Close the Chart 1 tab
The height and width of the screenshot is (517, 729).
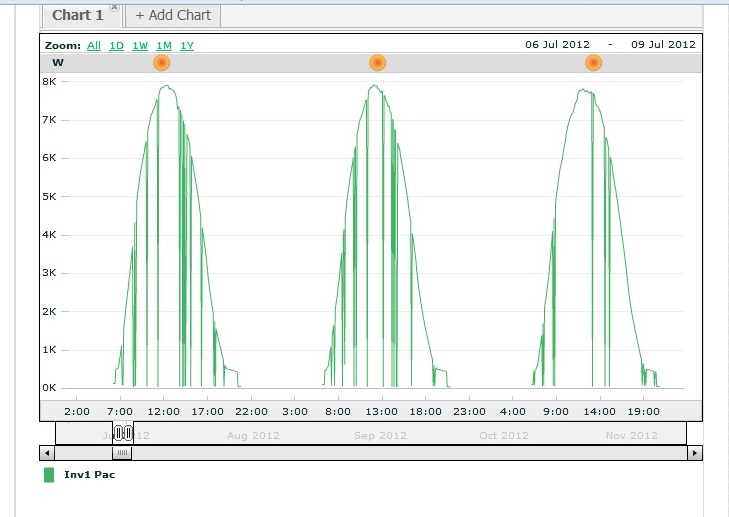pyautogui.click(x=114, y=7)
